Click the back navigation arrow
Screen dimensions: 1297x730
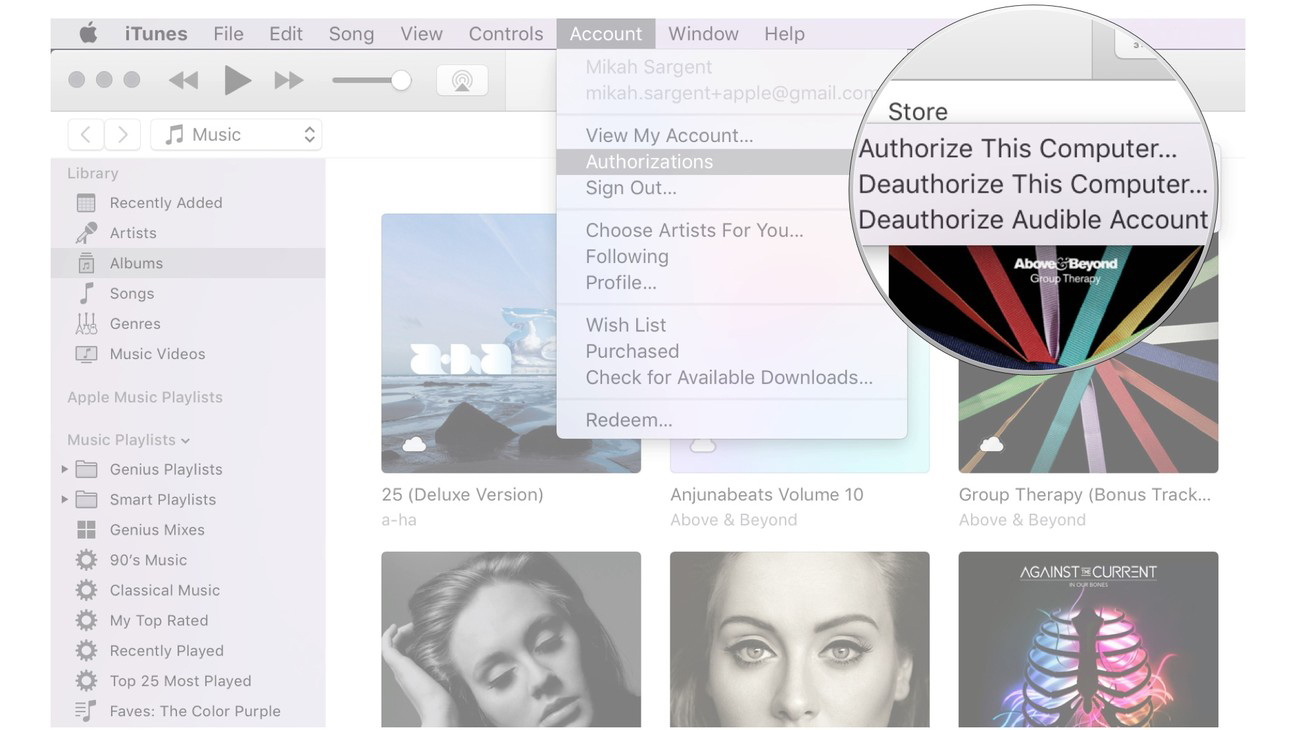pos(86,134)
